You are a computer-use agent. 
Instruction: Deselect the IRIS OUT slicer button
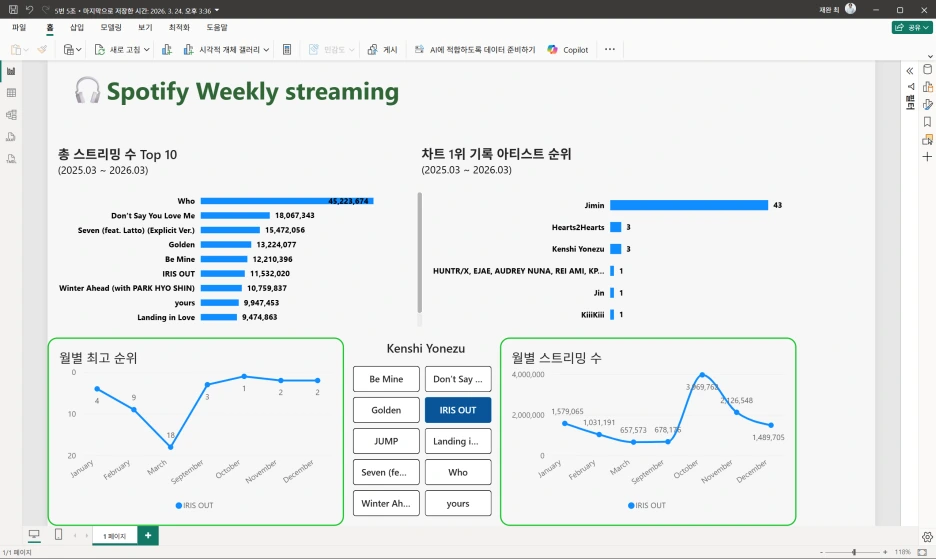pyautogui.click(x=458, y=410)
